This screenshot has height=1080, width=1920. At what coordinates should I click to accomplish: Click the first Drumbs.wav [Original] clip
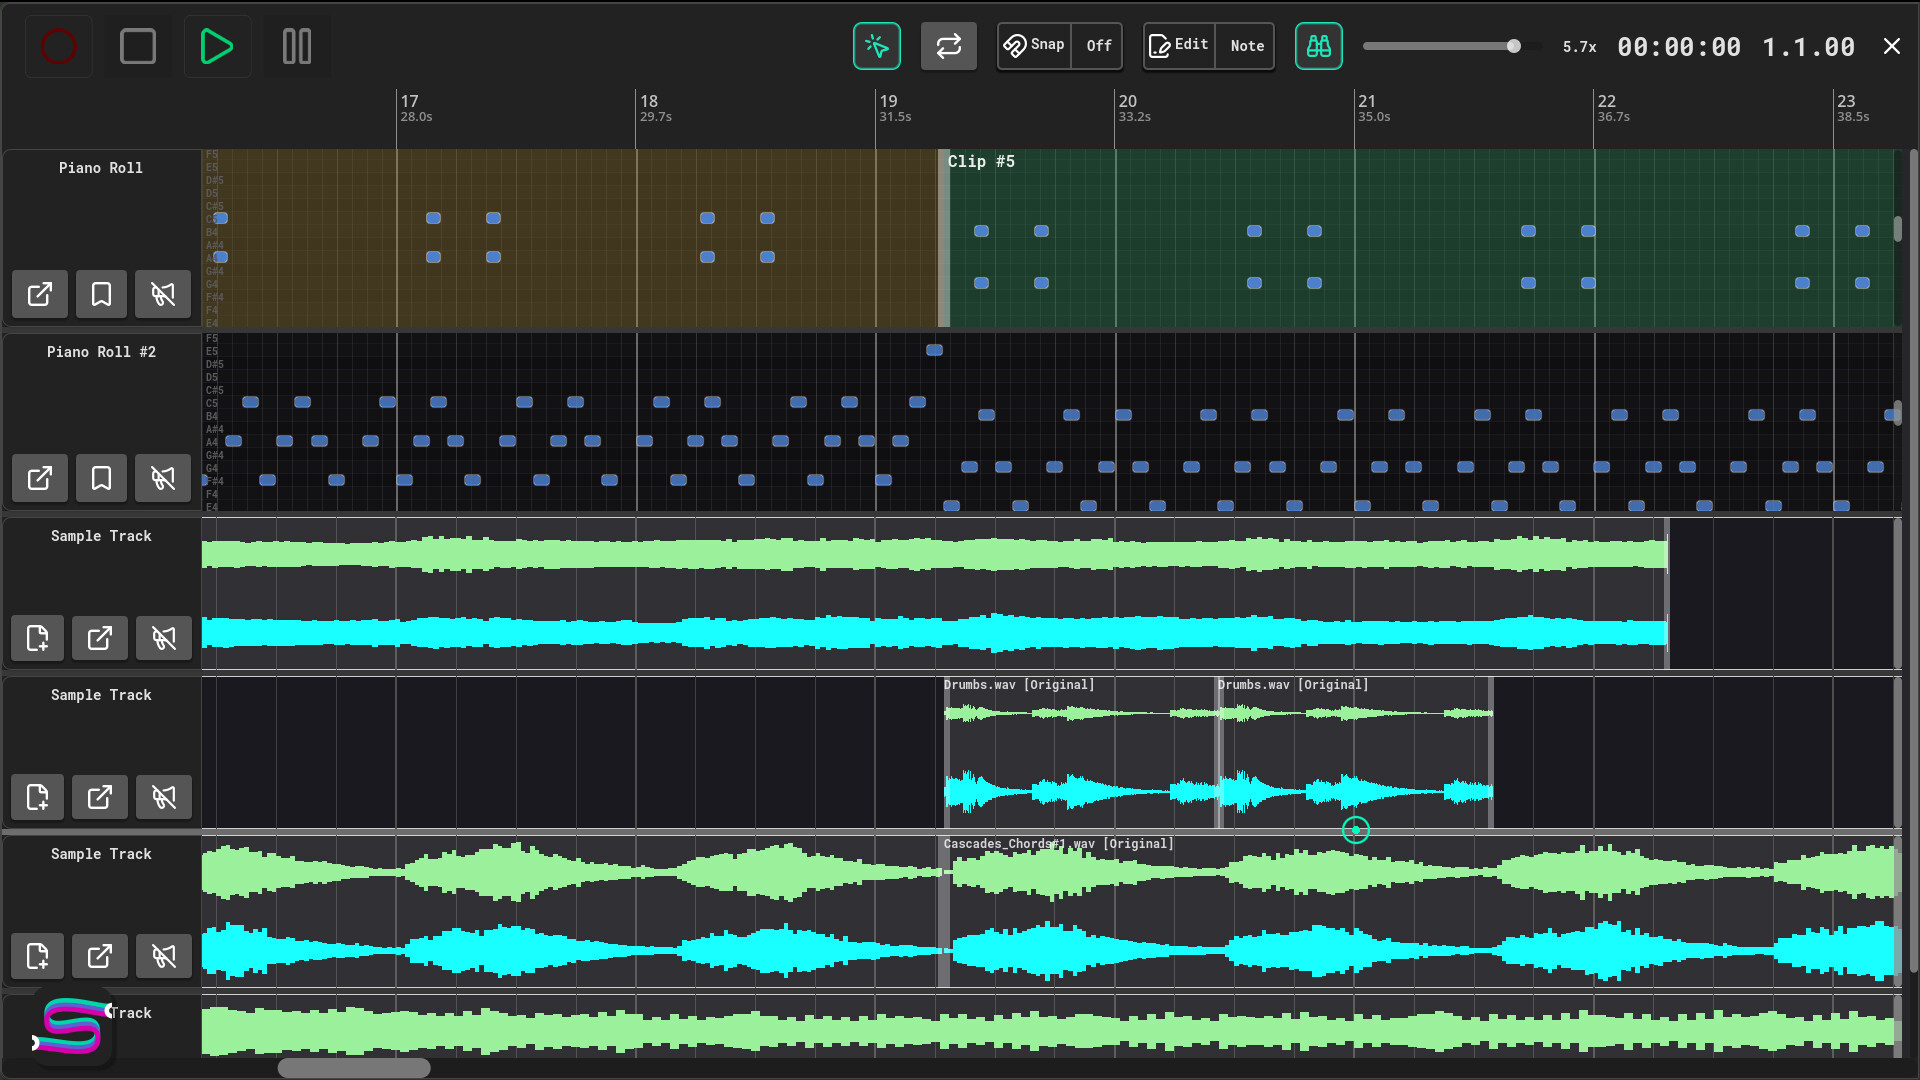pyautogui.click(x=1081, y=752)
